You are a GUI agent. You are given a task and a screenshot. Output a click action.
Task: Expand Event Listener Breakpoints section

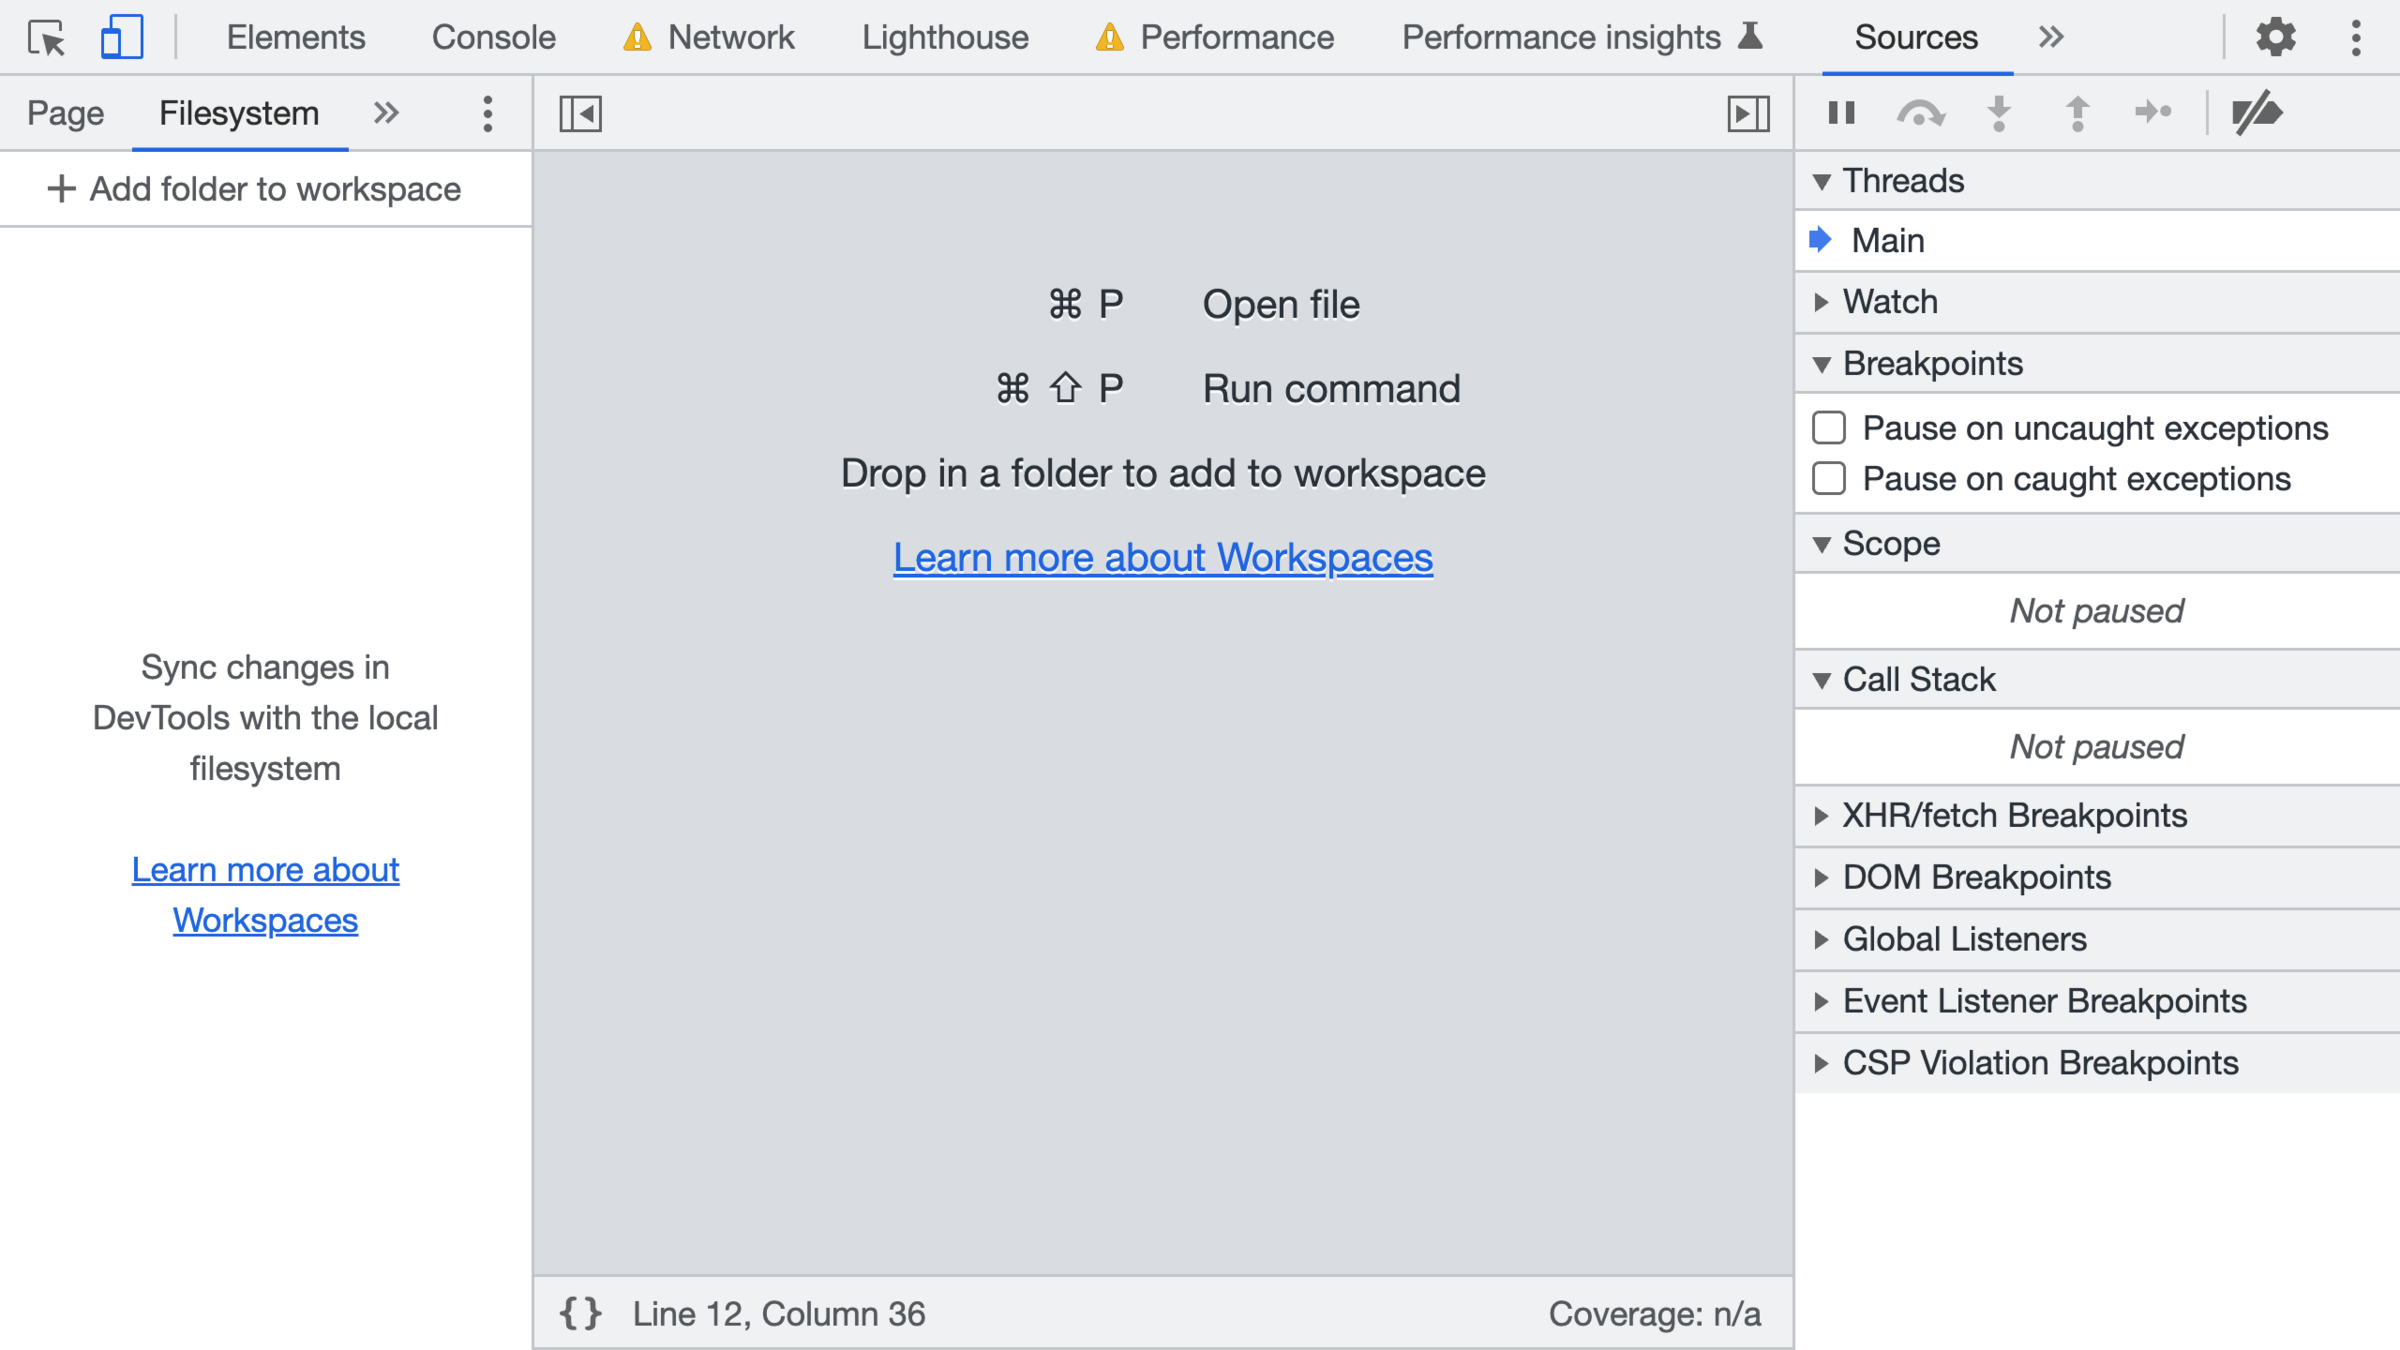coord(2044,1001)
